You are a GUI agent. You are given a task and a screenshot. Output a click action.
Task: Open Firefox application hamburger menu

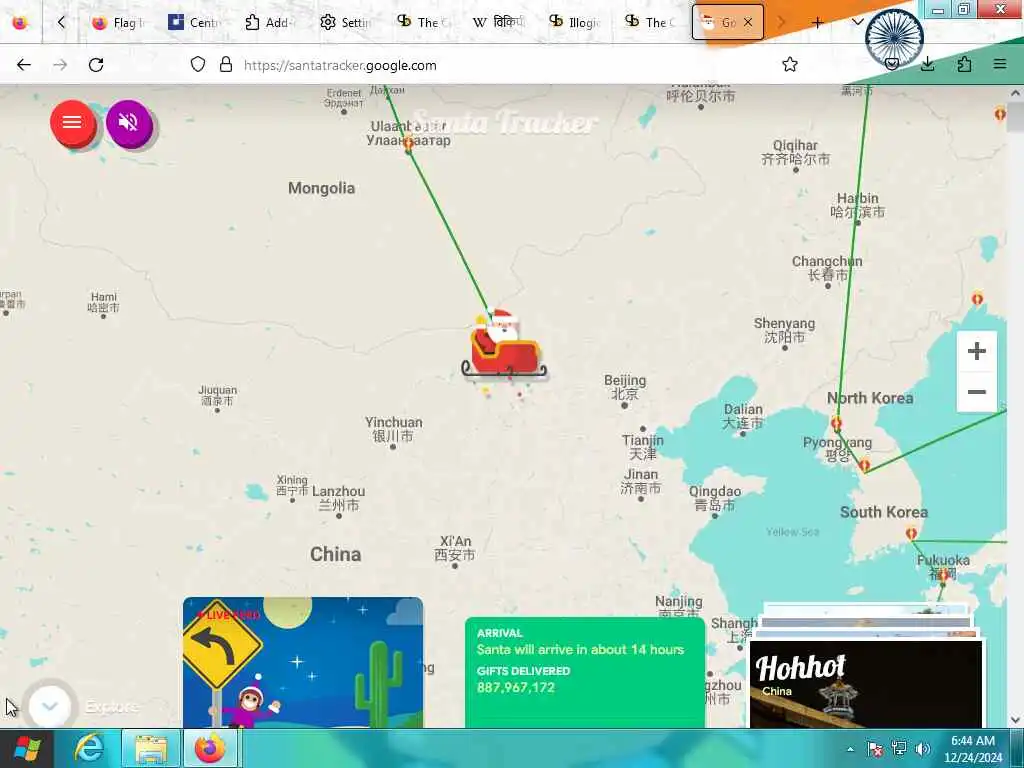pos(1000,64)
